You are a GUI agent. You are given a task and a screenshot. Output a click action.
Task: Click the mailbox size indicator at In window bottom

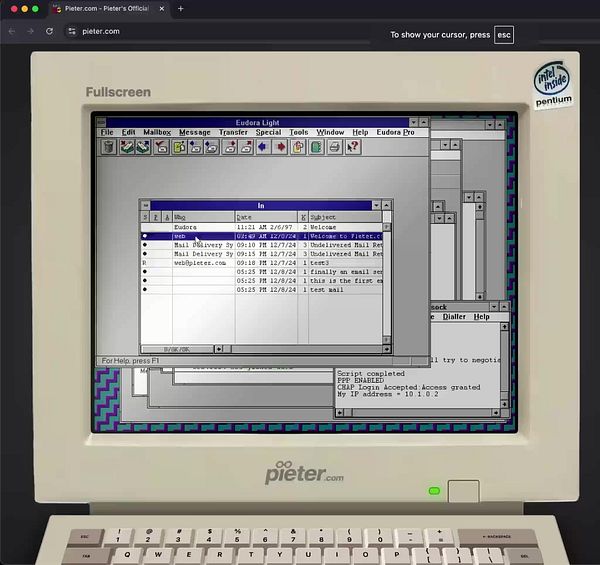click(x=177, y=349)
